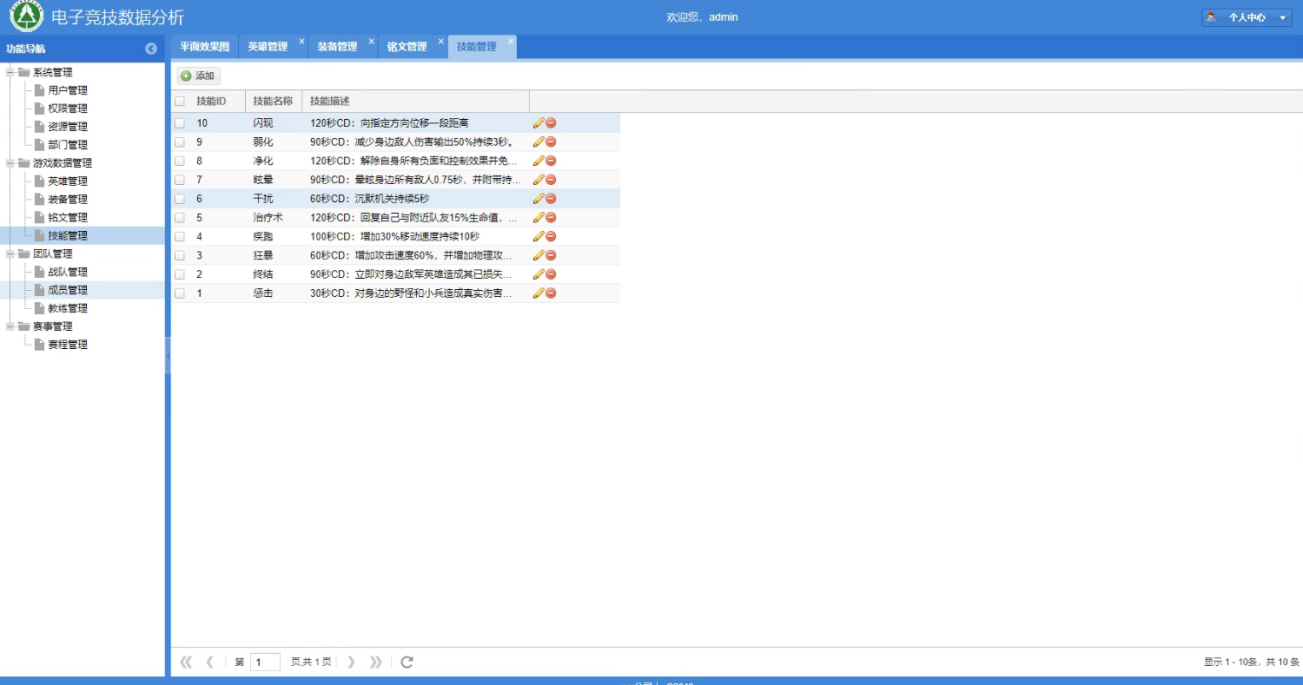Click the 添加 button to add a skill

[x=198, y=76]
